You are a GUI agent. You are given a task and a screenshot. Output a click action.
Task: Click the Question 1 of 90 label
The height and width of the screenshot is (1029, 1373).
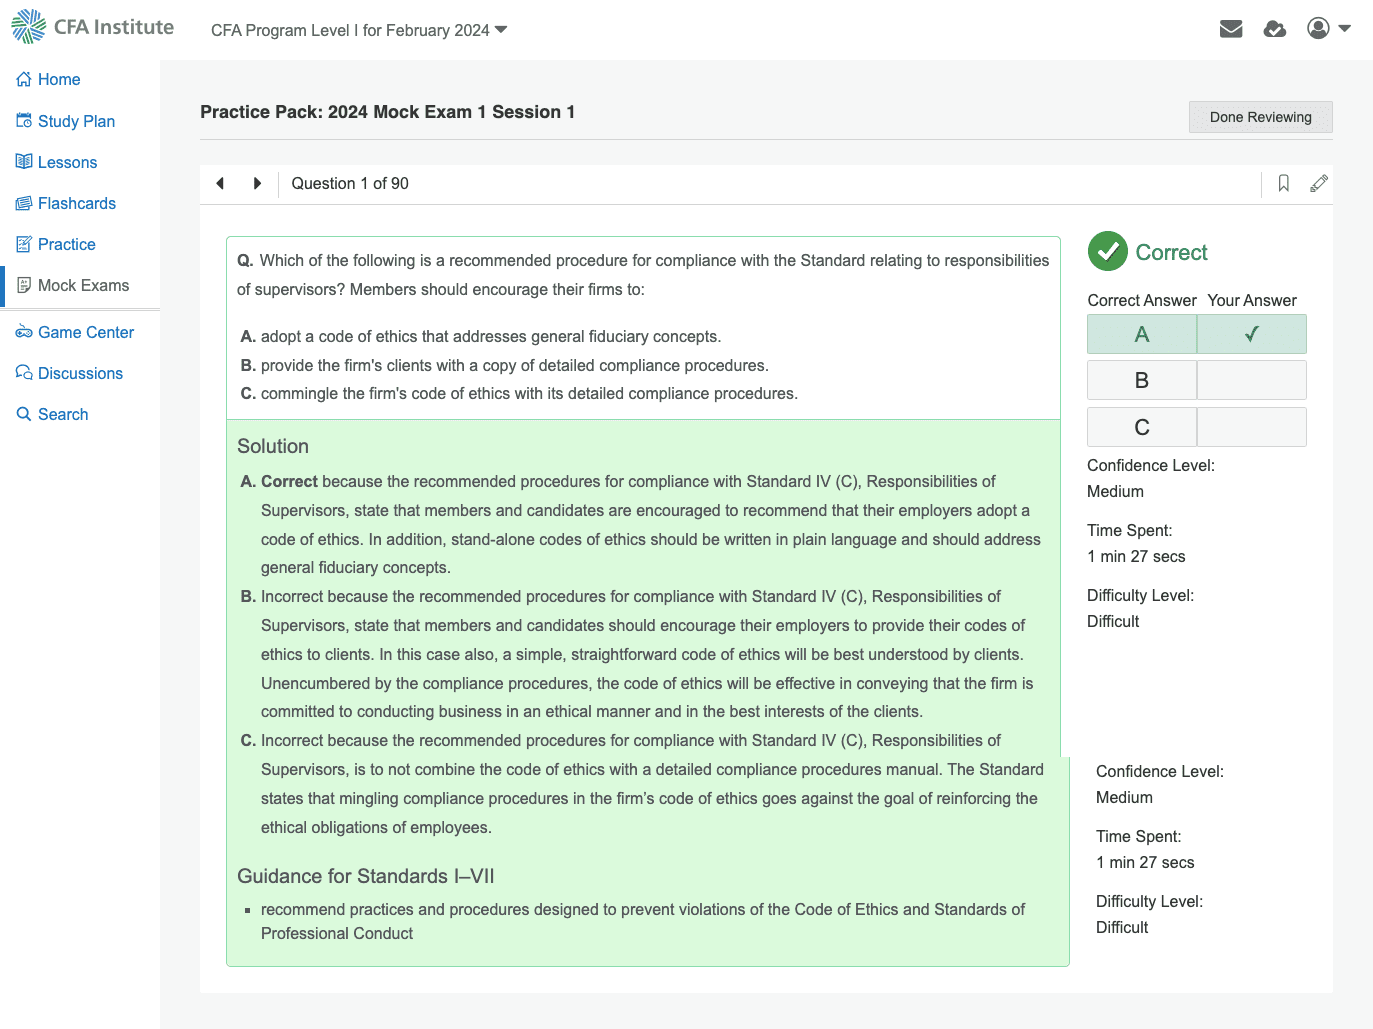click(x=350, y=183)
